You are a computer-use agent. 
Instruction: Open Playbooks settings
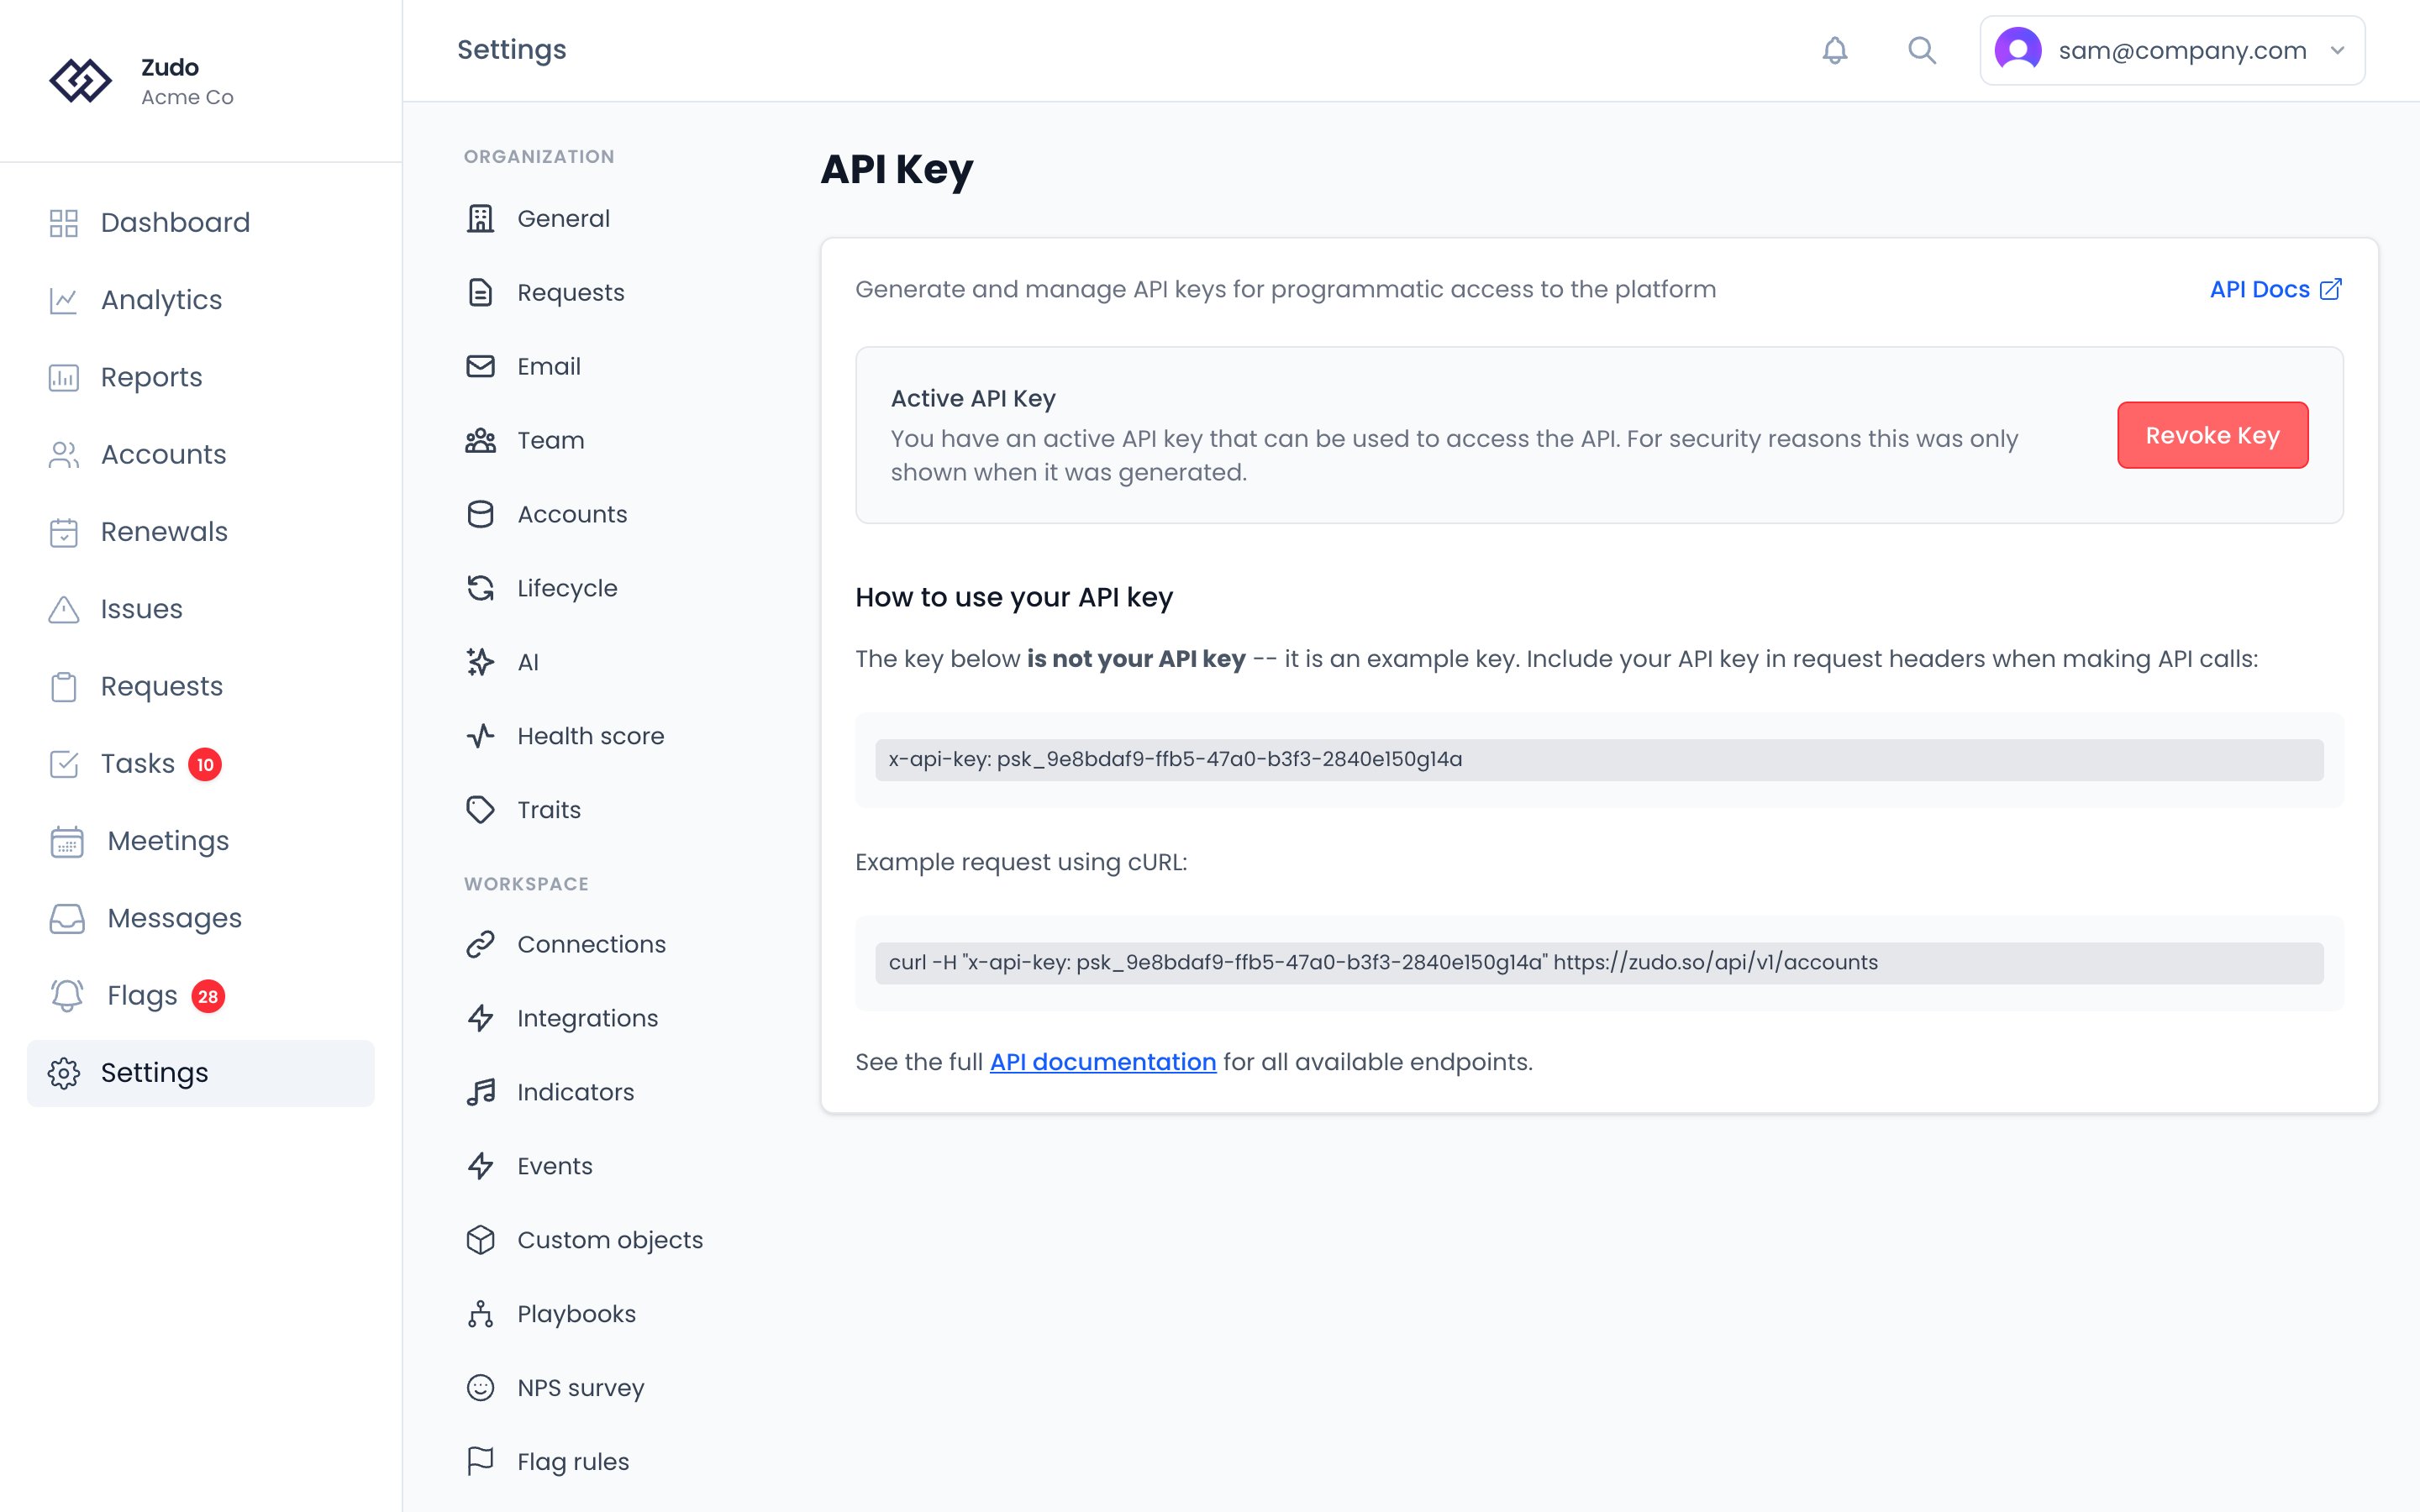coord(552,1314)
